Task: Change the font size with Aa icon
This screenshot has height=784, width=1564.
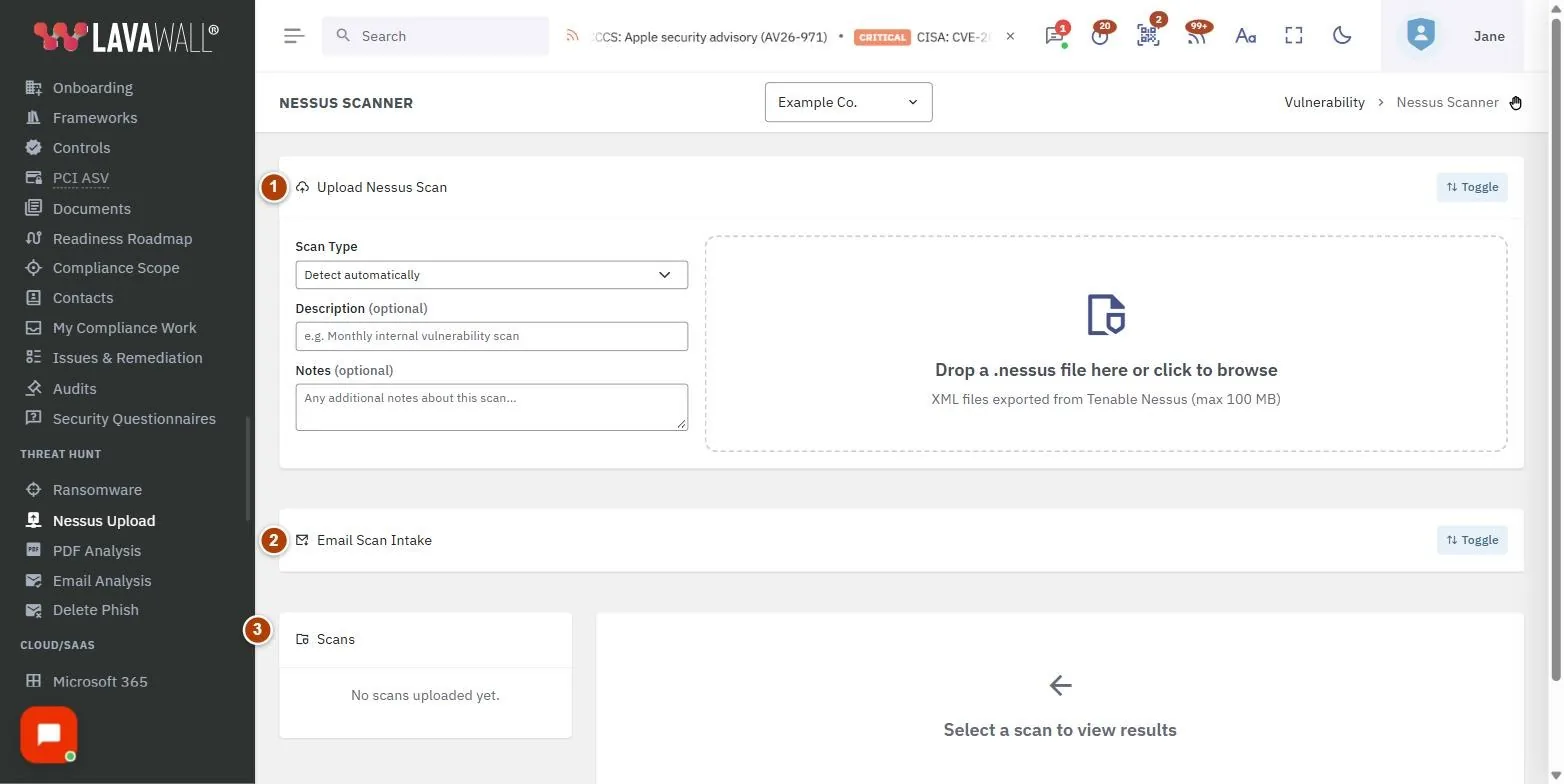Action: point(1245,36)
